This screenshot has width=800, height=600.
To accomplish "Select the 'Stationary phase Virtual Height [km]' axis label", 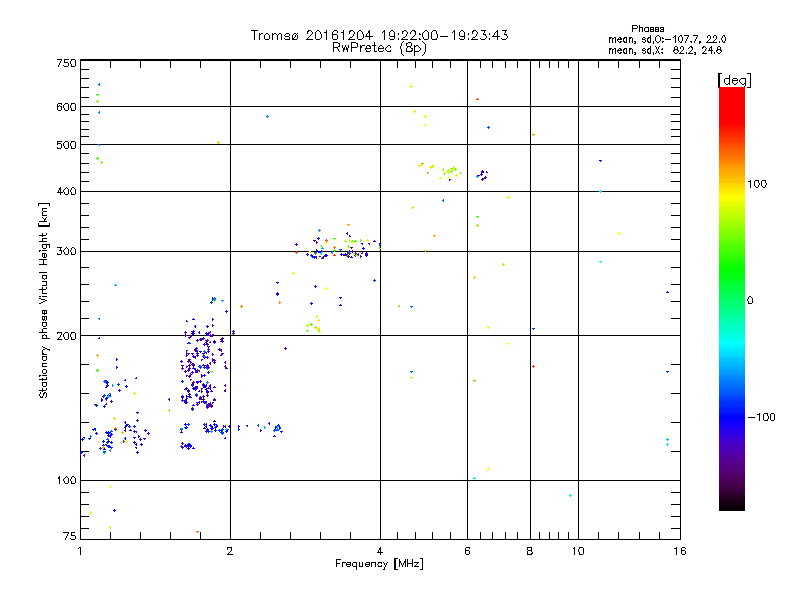I will point(43,300).
